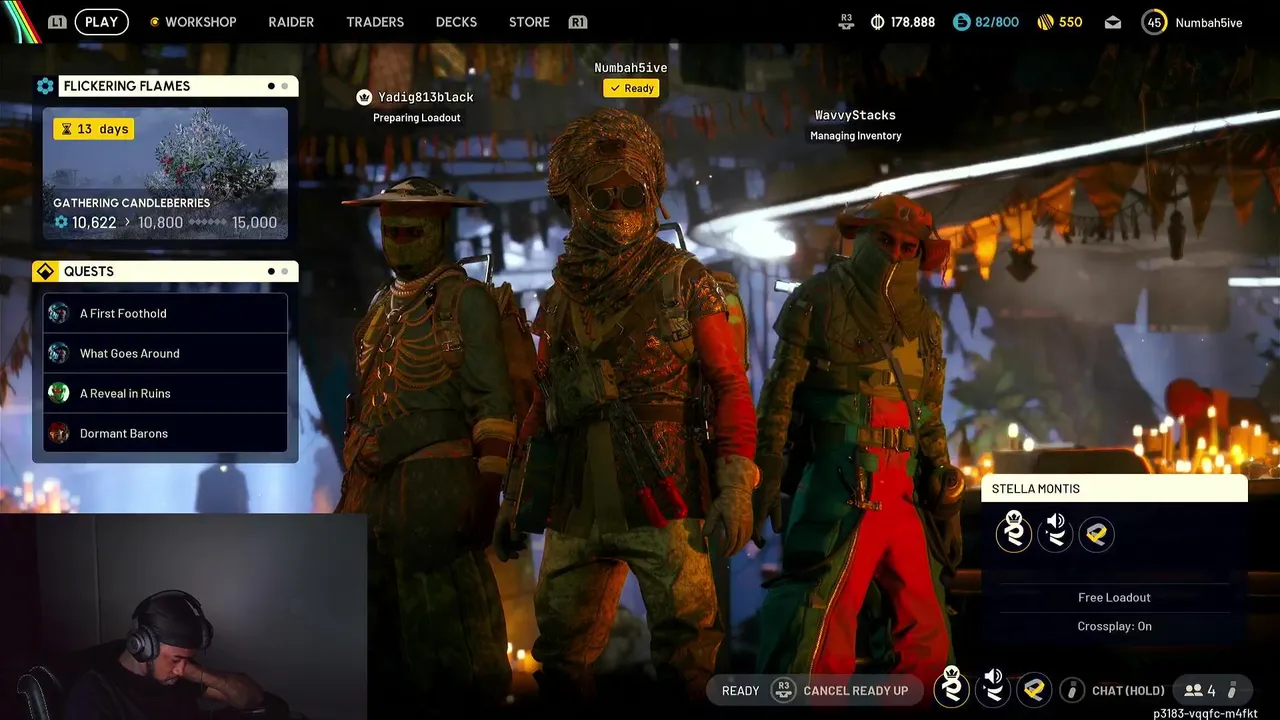Open the Dormant Barons quest

click(165, 433)
